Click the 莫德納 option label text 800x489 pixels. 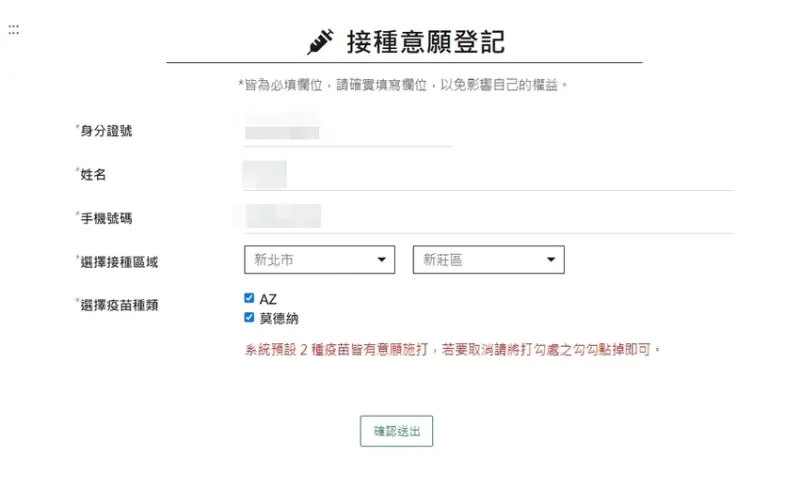click(x=279, y=319)
